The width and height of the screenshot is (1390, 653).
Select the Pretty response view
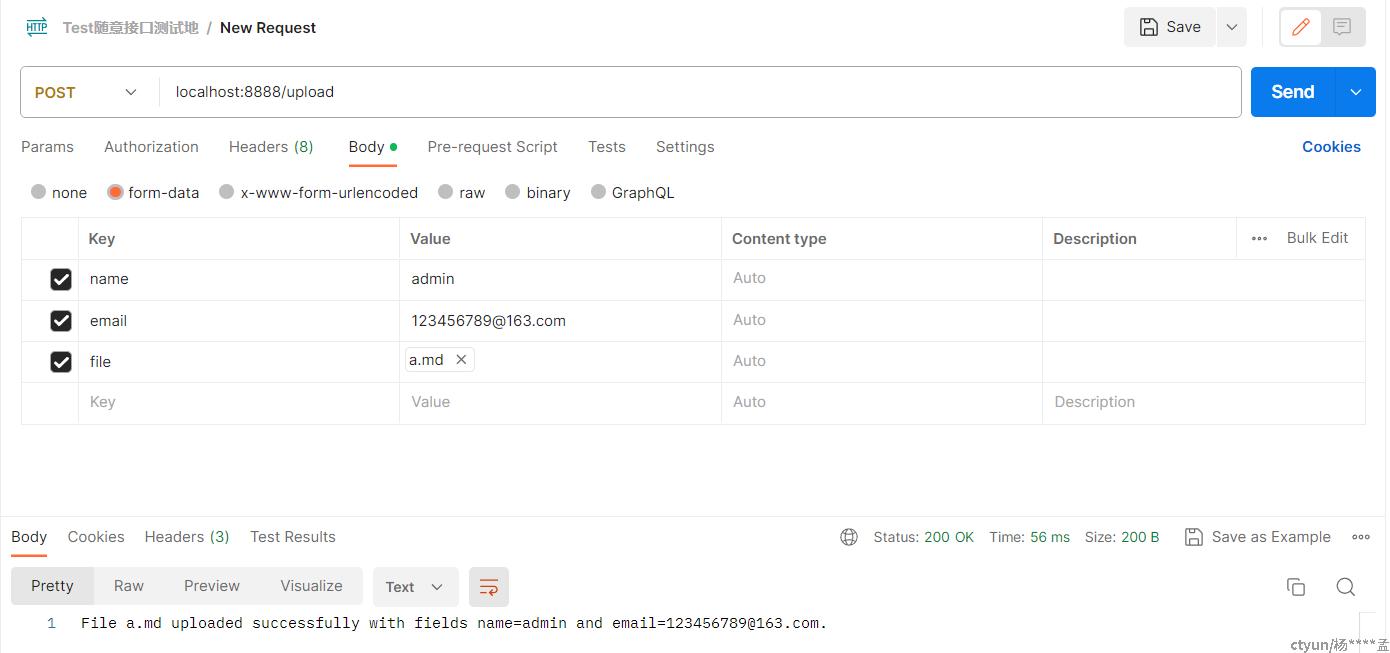pyautogui.click(x=52, y=586)
